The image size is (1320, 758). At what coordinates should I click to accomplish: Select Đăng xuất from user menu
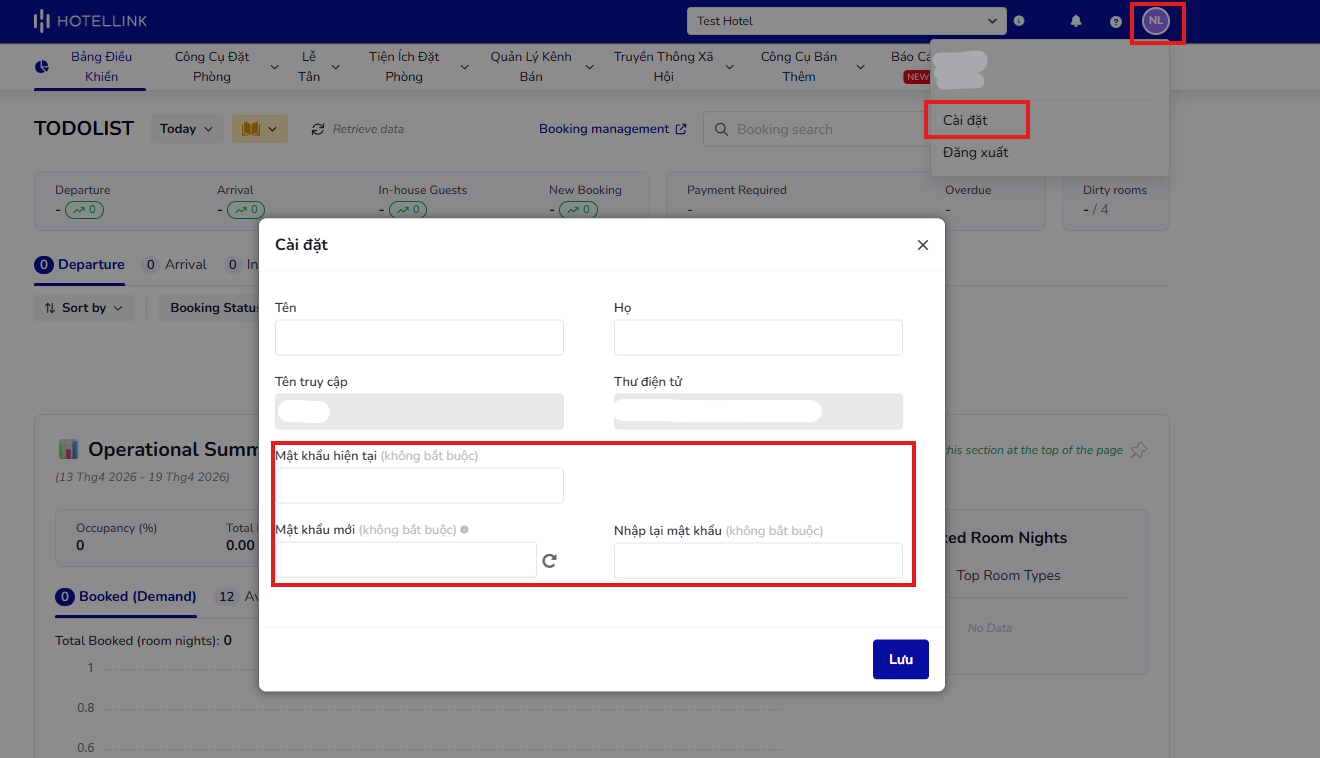coord(975,153)
